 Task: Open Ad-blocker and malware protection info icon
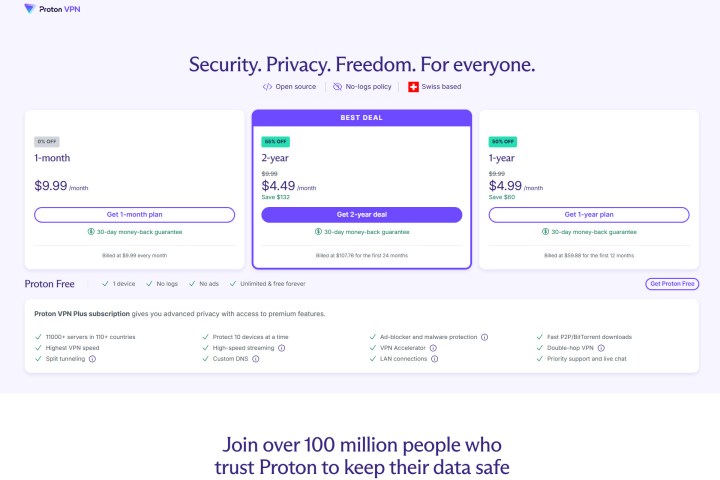click(484, 337)
